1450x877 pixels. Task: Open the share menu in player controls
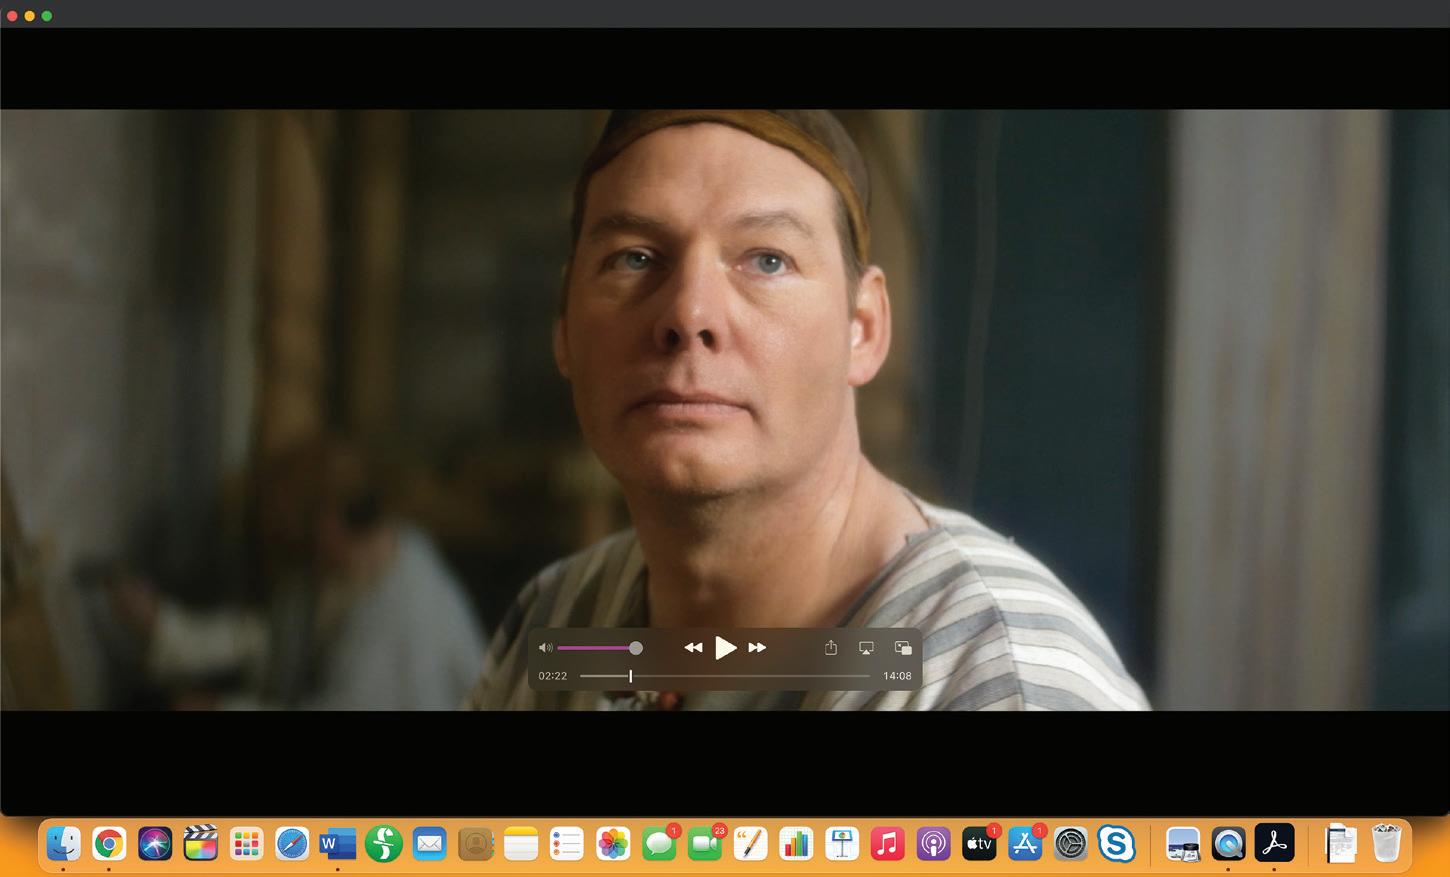tap(830, 648)
